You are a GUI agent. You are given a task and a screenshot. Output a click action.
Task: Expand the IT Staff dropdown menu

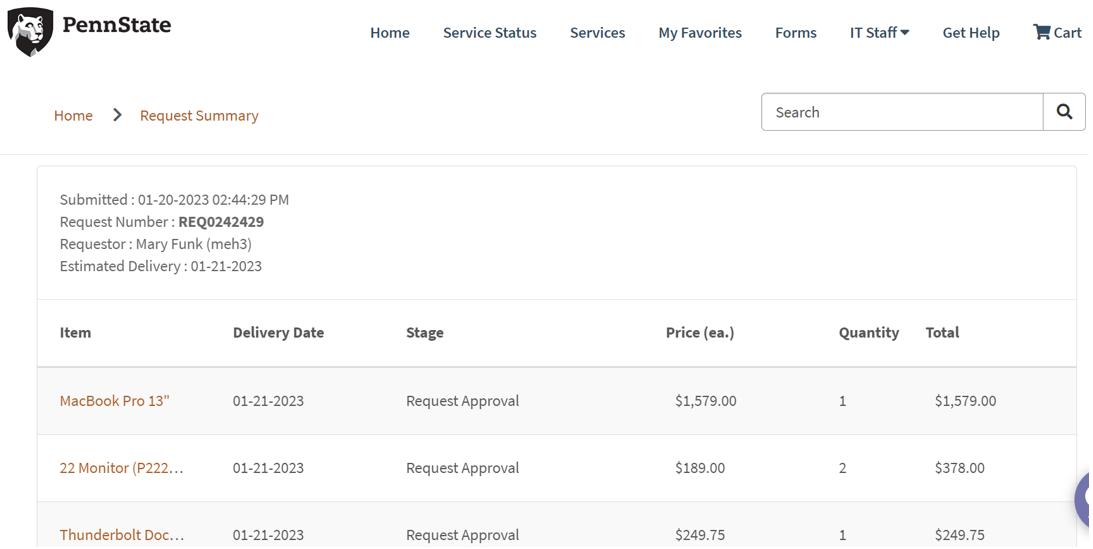879,33
